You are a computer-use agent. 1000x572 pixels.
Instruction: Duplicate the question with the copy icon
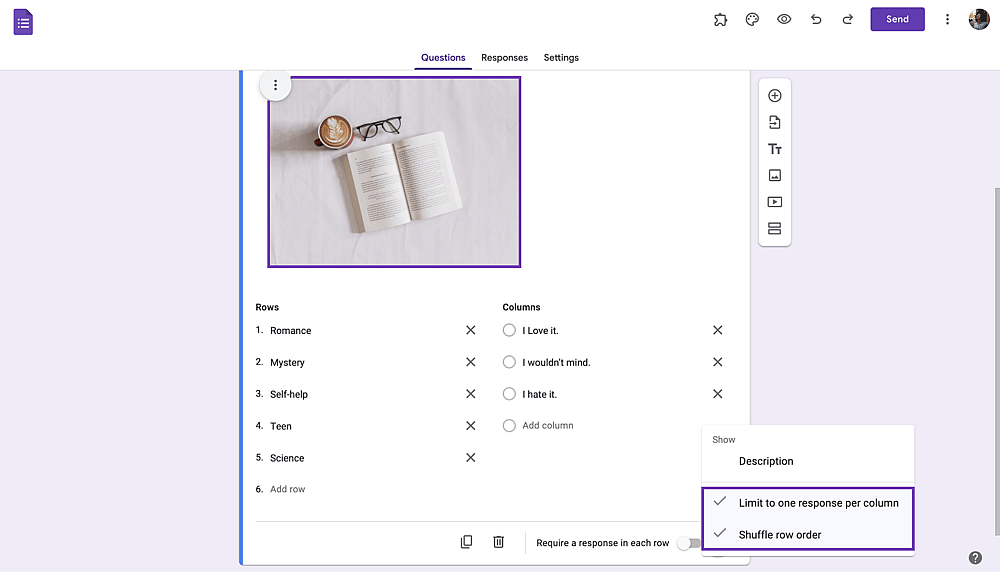pos(466,541)
